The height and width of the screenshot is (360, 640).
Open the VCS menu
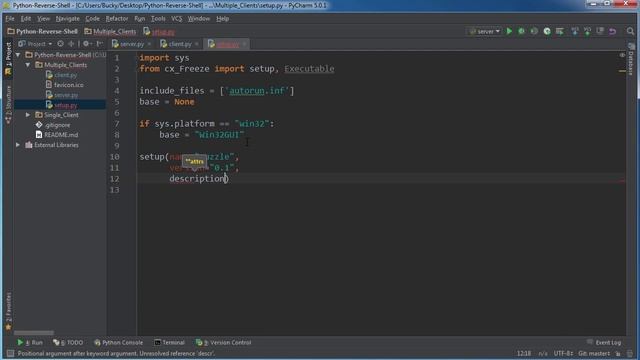(x=177, y=19)
